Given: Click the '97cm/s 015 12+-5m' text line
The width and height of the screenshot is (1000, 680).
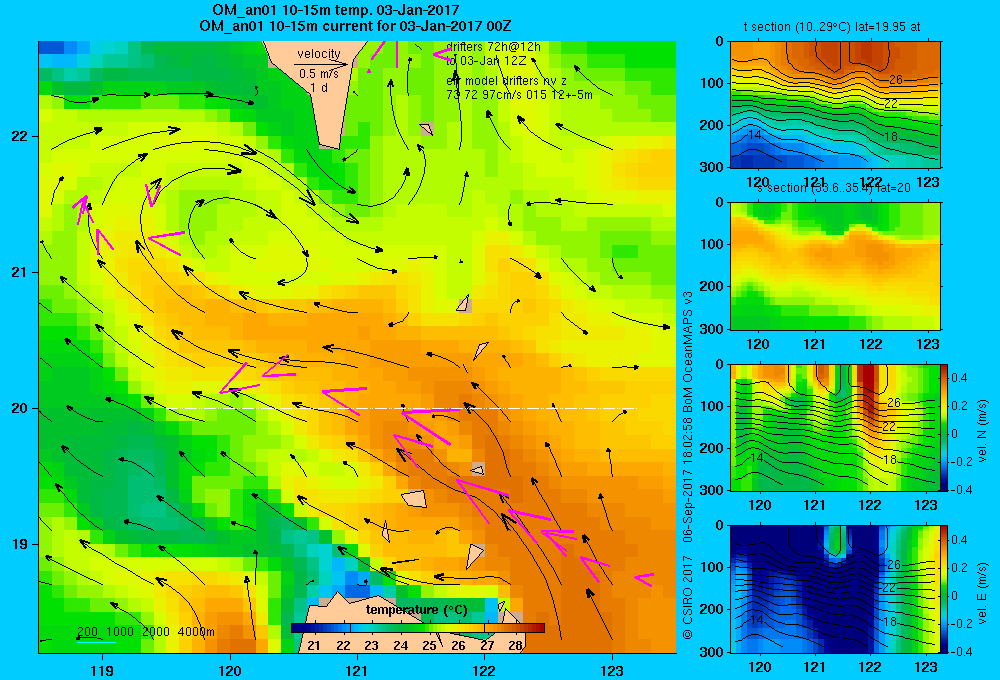Looking at the screenshot, I should click(x=519, y=95).
